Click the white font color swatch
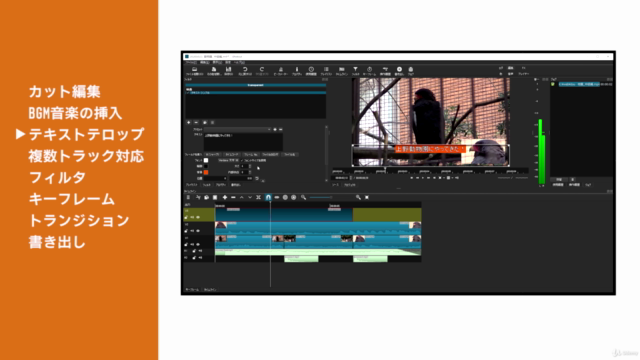 206,160
